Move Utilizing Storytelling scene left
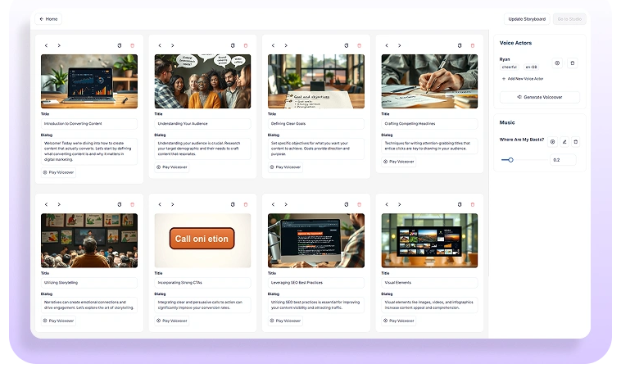This screenshot has width=619, height=368. point(46,205)
